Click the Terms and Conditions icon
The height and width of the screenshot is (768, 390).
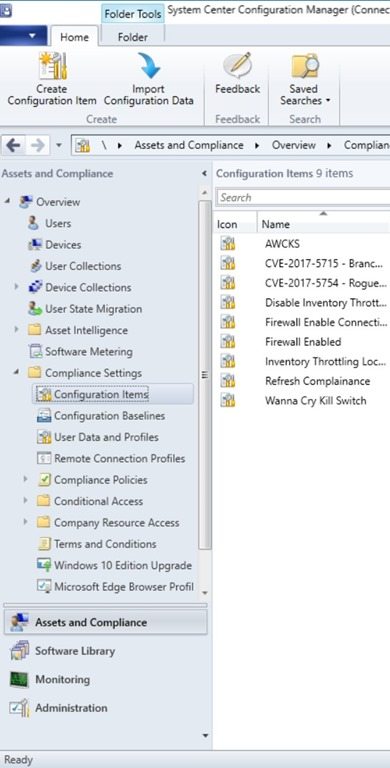coord(44,544)
